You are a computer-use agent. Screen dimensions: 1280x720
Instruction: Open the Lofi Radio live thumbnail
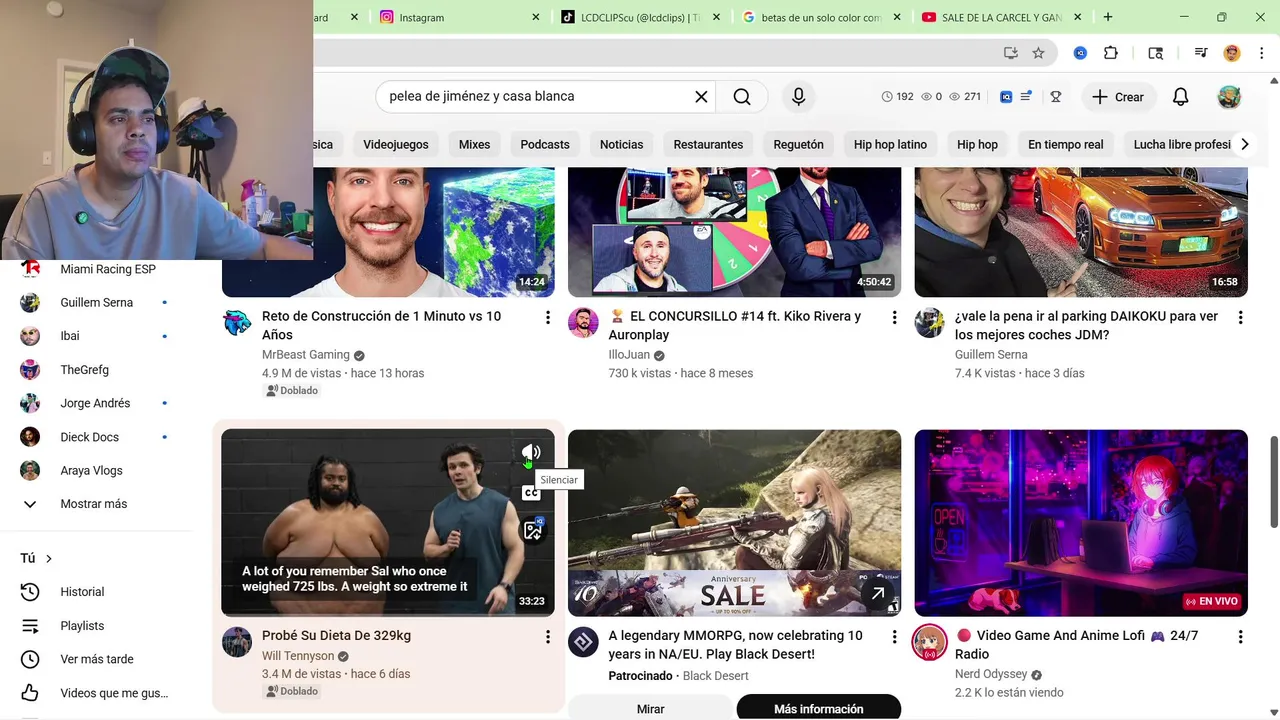pos(1081,523)
